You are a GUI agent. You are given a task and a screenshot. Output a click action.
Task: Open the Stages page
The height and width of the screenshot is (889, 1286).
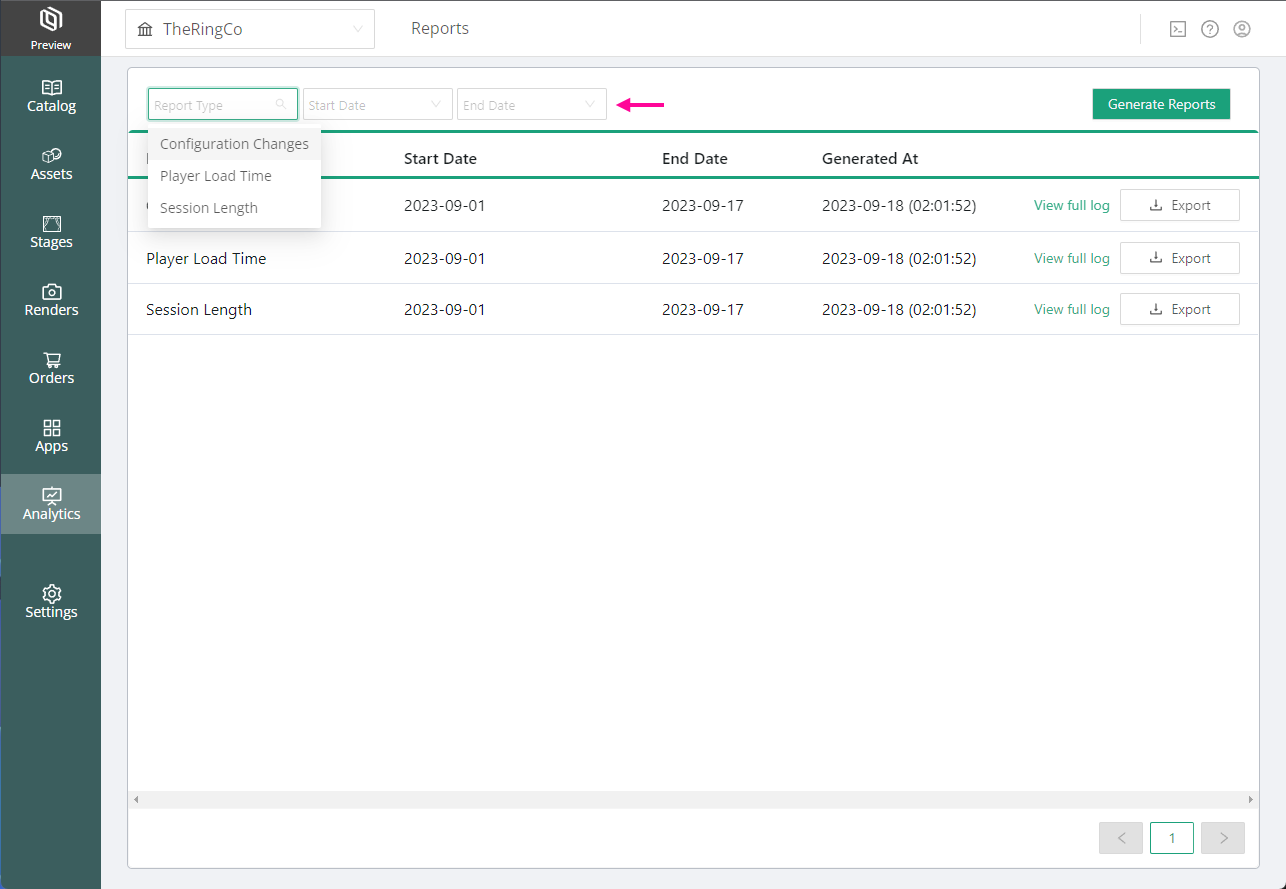[x=51, y=232]
